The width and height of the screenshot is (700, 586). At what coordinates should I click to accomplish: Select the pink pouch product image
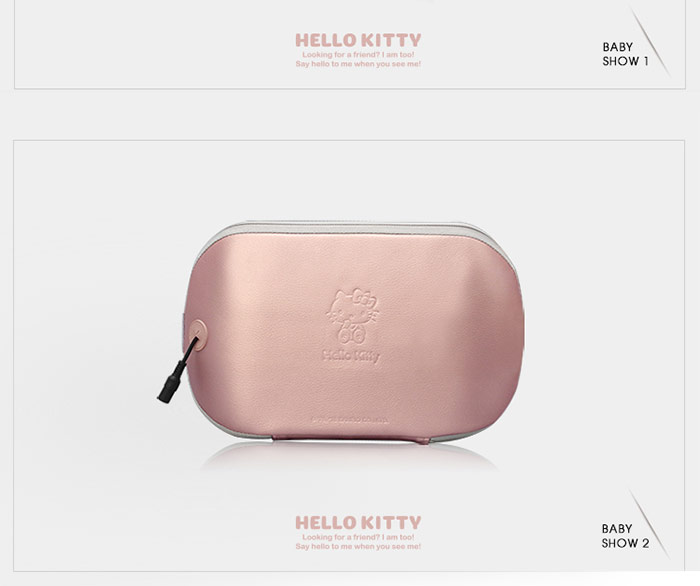click(x=342, y=331)
